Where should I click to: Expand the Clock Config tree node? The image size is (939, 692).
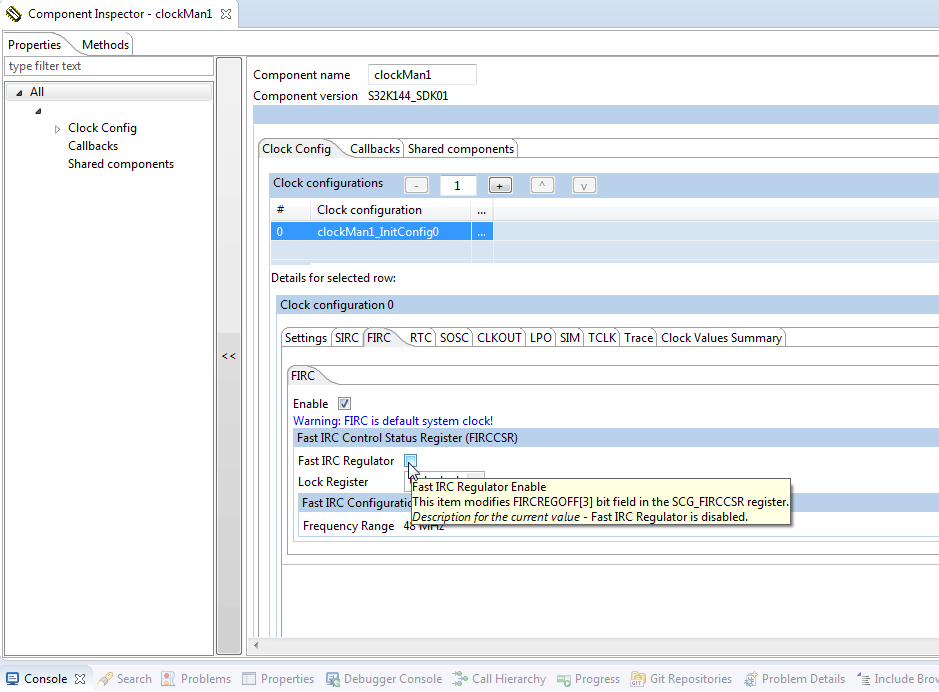[x=57, y=129]
